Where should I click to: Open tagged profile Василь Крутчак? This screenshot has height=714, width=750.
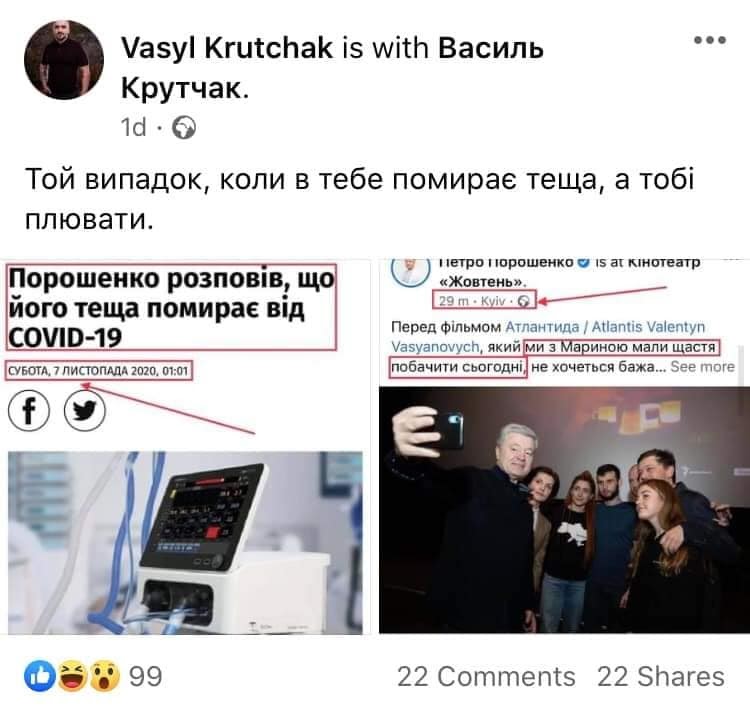(x=332, y=68)
